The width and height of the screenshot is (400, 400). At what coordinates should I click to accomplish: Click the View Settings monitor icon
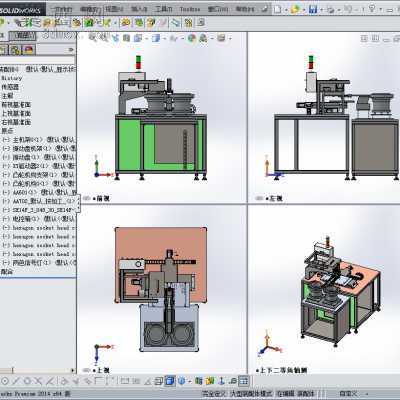click(221, 38)
